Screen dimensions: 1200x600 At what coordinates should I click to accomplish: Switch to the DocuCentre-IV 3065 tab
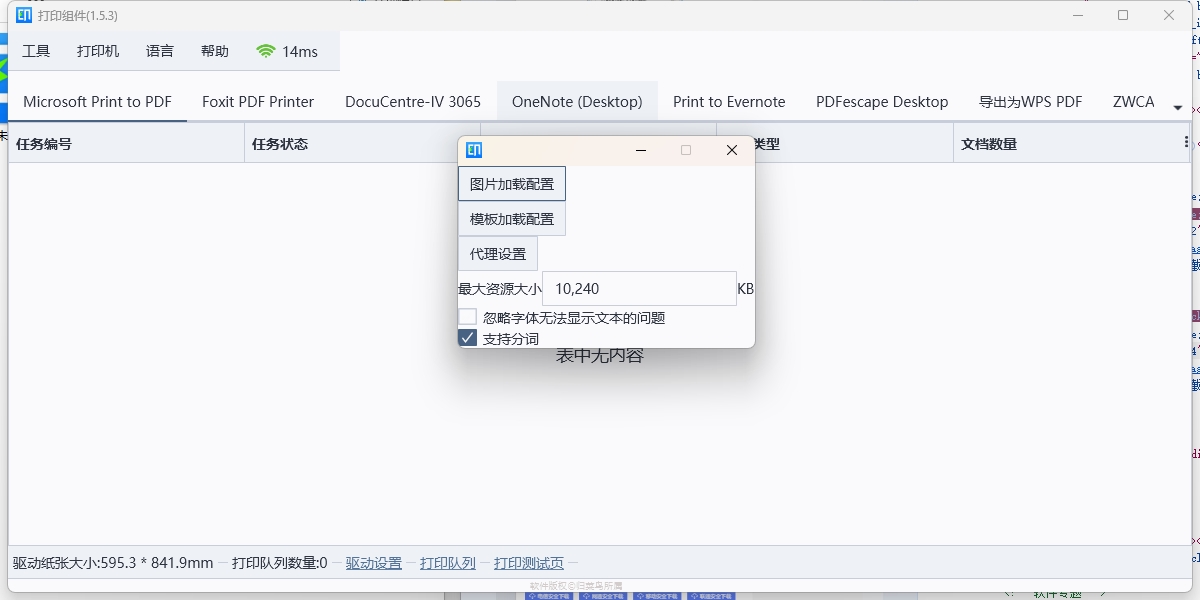point(413,102)
